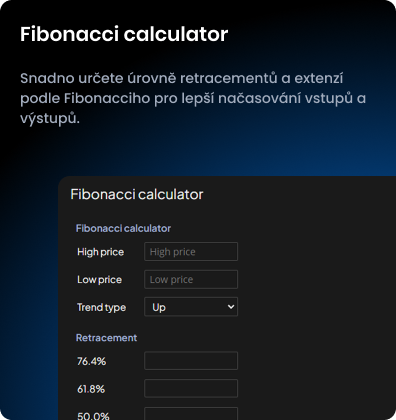396x420 pixels.
Task: Click the word Up in the trend selector
Action: coord(159,307)
